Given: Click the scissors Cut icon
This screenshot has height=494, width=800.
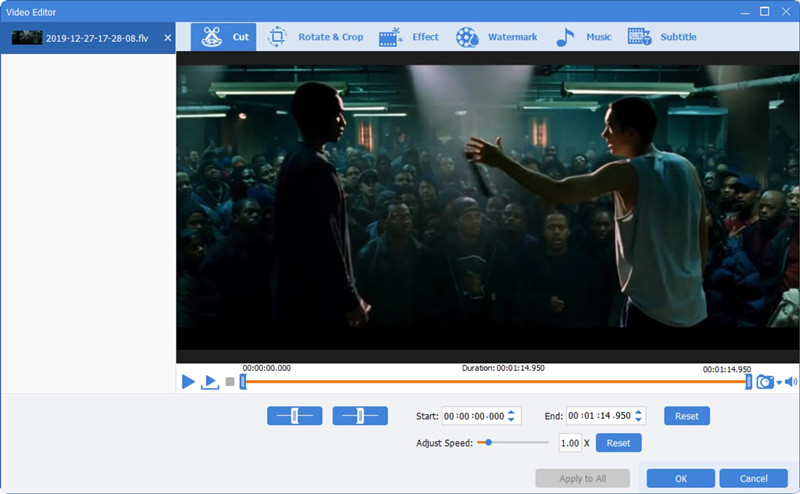Looking at the screenshot, I should pyautogui.click(x=212, y=37).
